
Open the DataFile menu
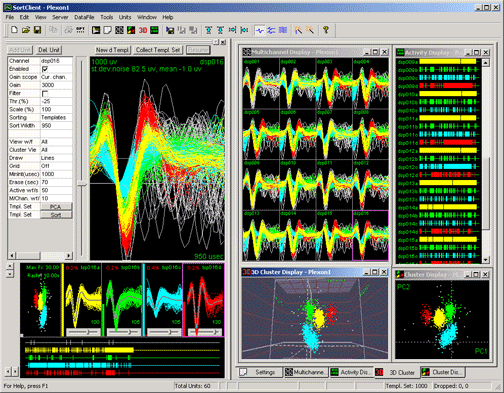click(x=84, y=17)
